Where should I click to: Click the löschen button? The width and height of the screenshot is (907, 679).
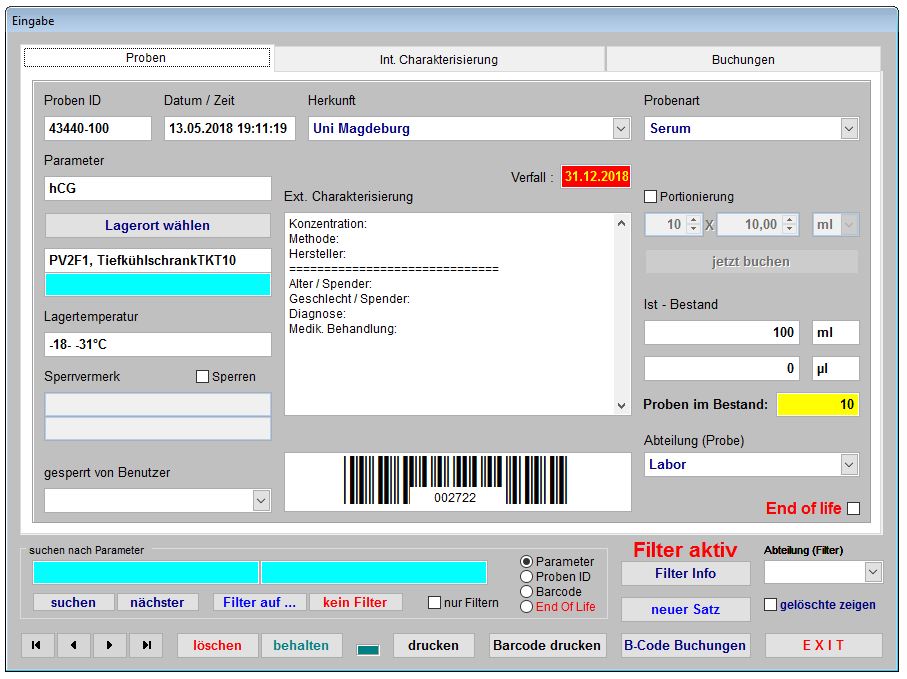coord(217,645)
